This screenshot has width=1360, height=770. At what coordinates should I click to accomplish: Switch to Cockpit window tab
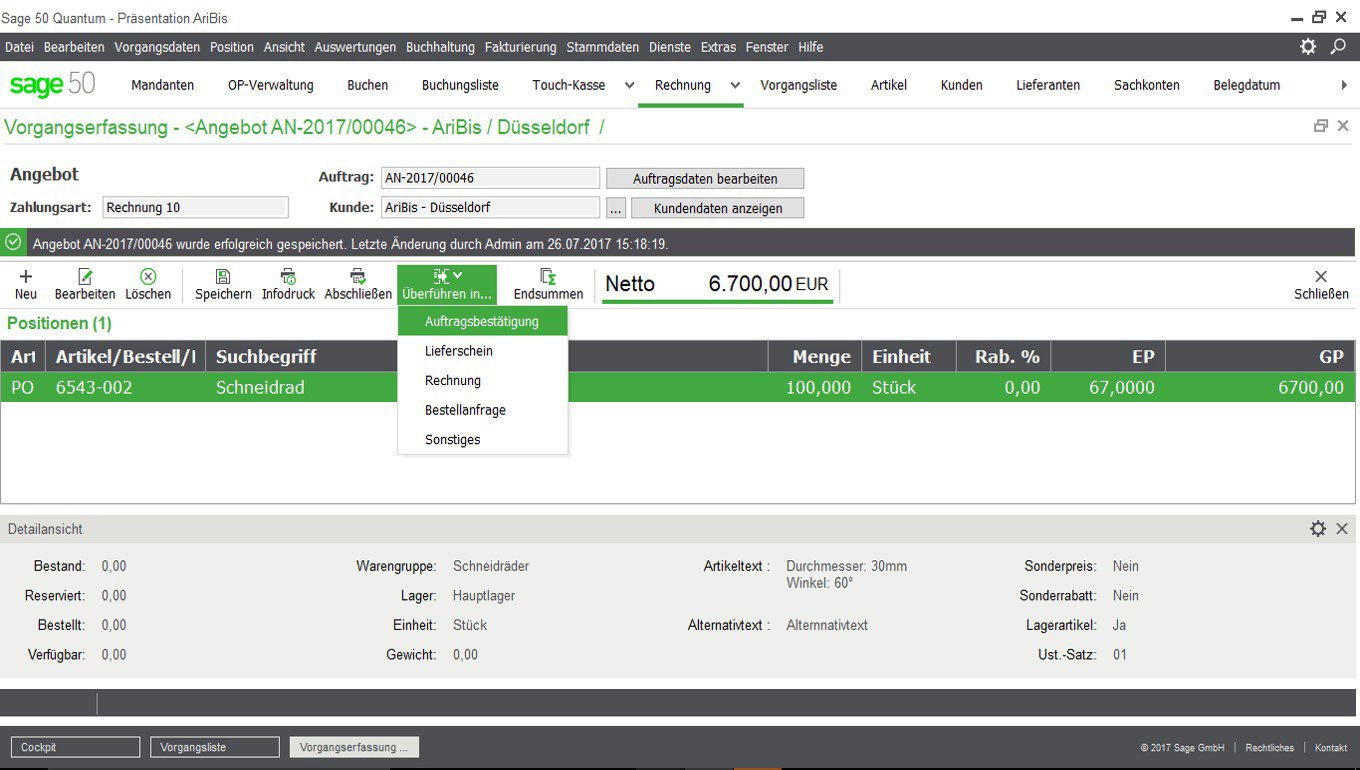coord(75,747)
